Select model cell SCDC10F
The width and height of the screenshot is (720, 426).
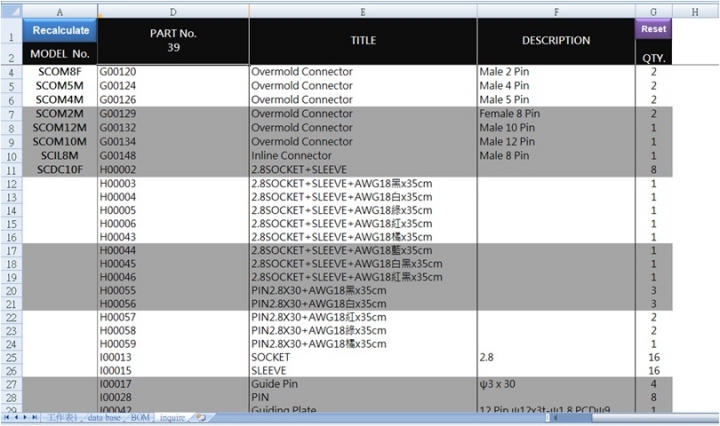click(60, 169)
